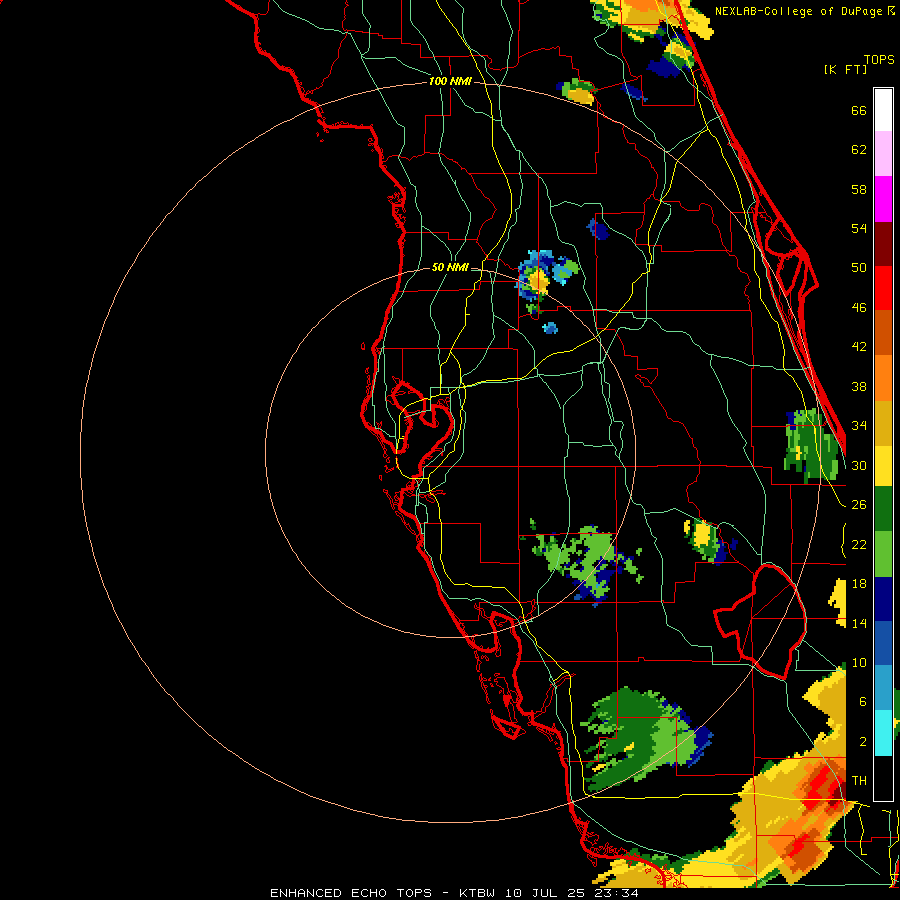
Task: Click the white 66 kft color swatch
Action: pos(883,110)
